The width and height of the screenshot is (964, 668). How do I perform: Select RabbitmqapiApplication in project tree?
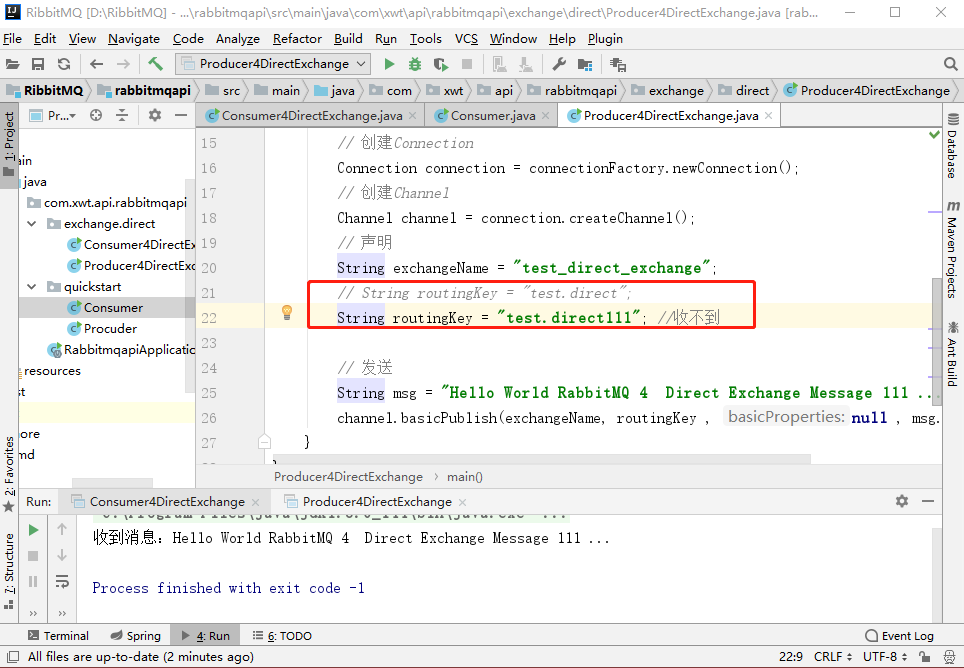122,350
